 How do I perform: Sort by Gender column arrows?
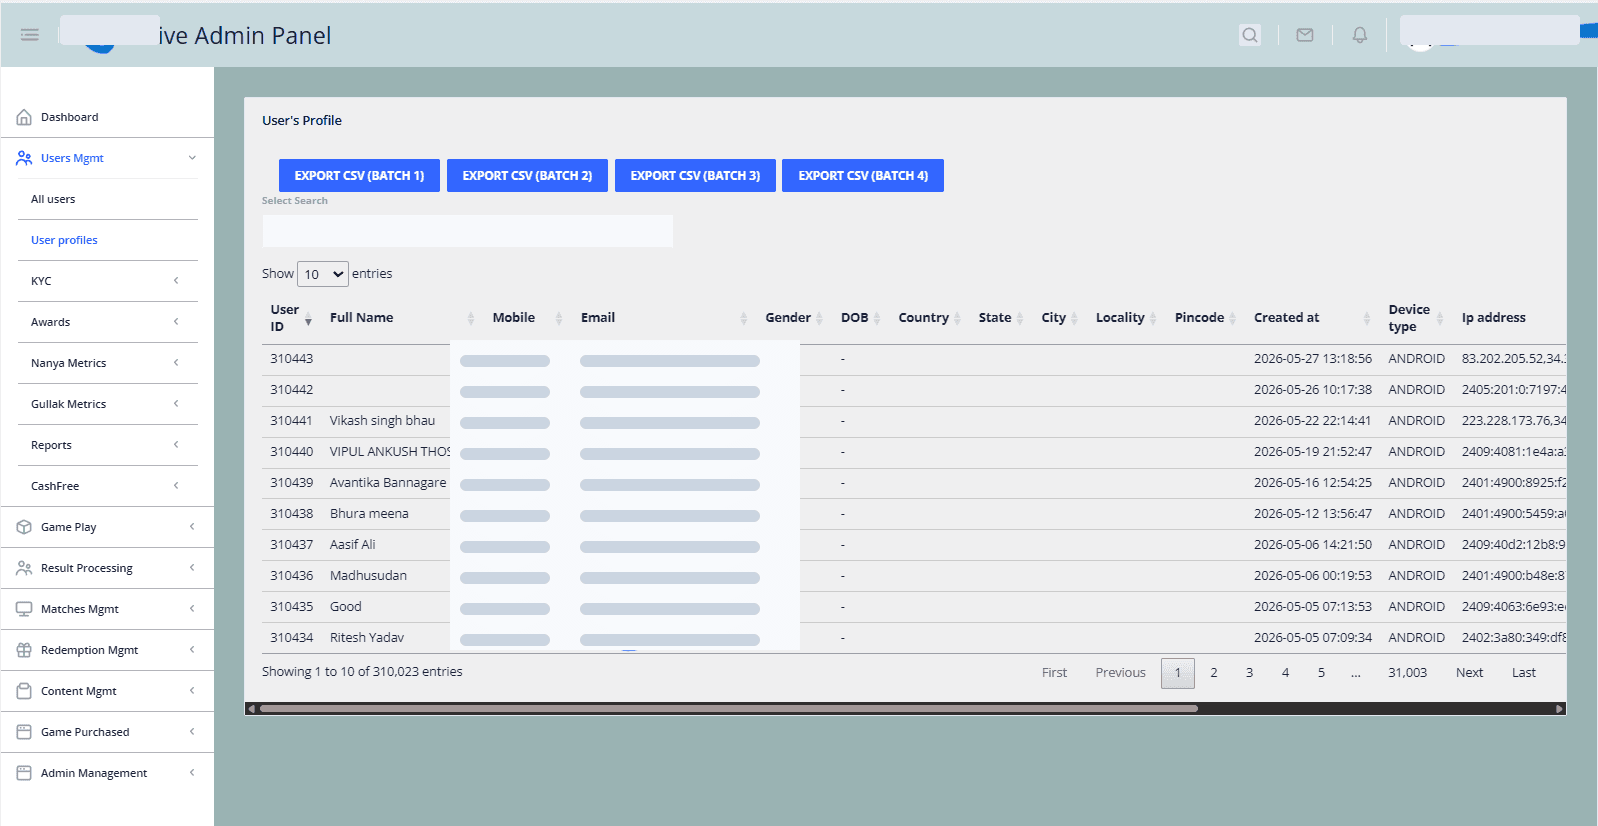coord(819,318)
